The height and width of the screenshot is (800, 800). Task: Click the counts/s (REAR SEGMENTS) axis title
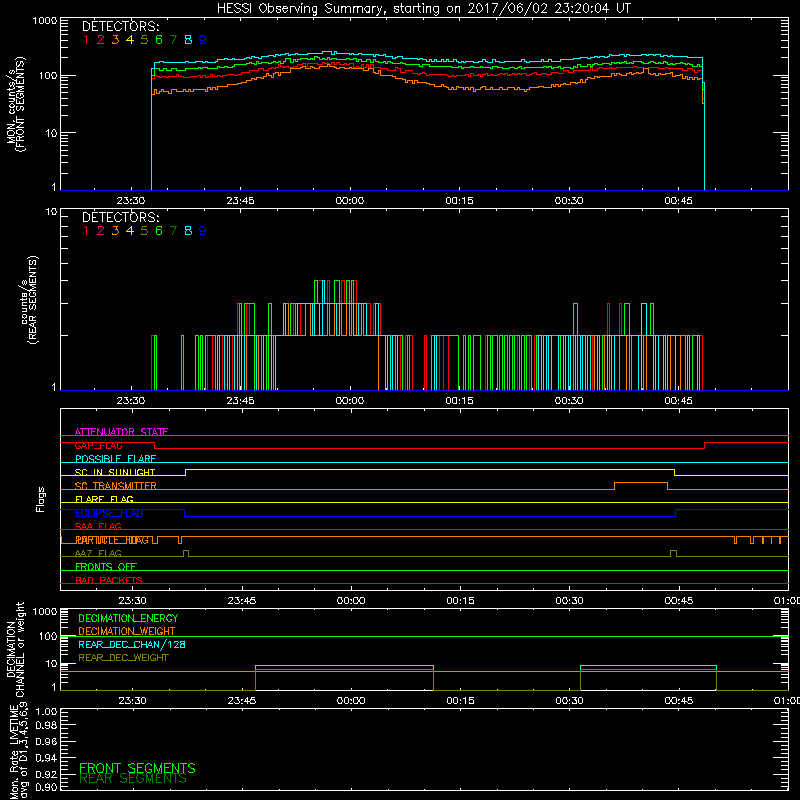point(29,300)
